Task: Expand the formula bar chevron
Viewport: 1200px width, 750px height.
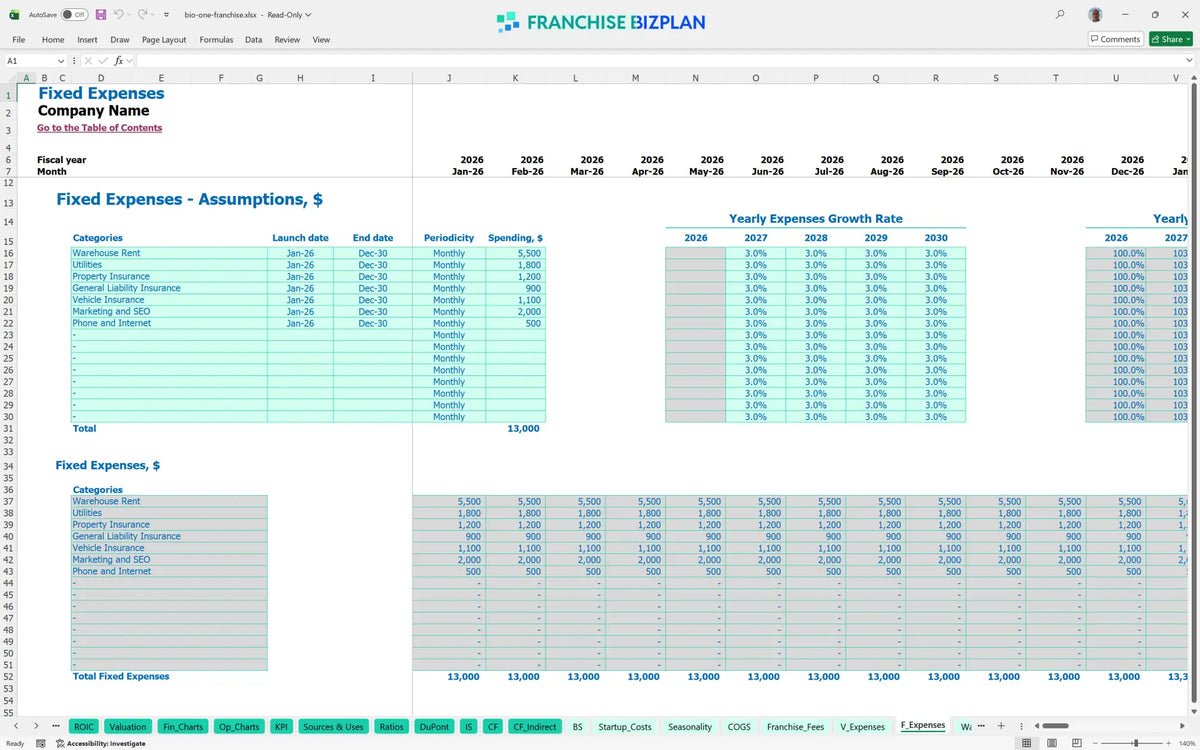Action: (x=1188, y=61)
